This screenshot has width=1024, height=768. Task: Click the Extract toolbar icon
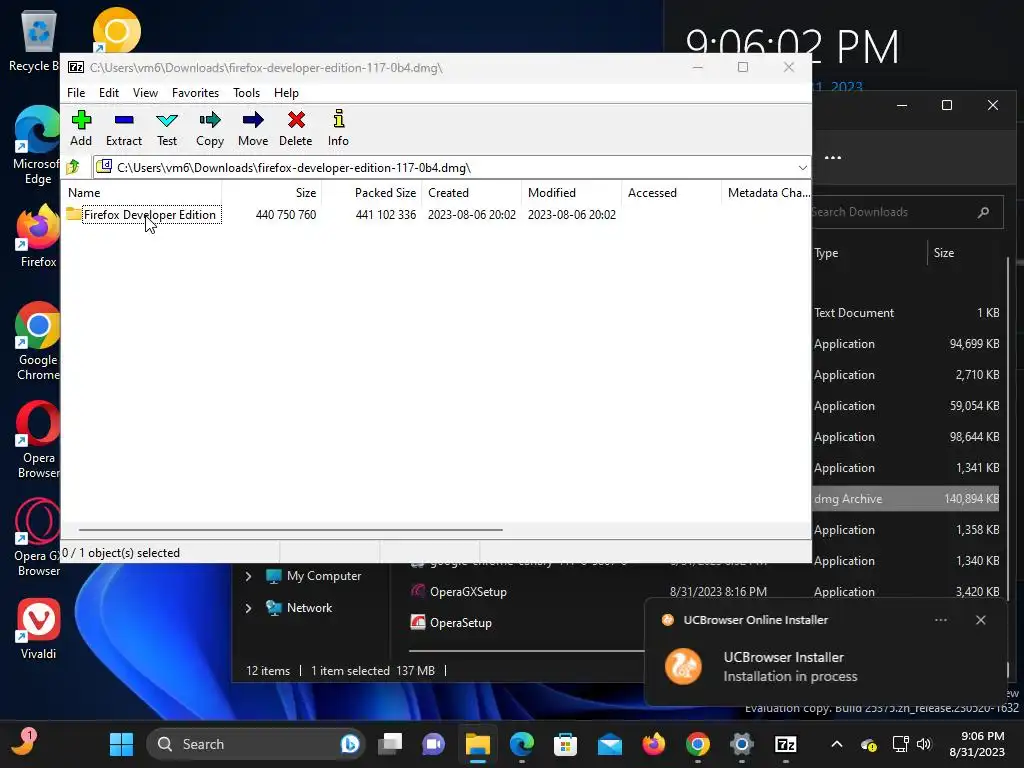pos(123,128)
